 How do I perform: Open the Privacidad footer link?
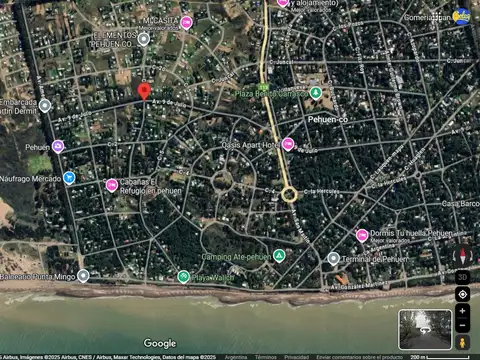(x=296, y=357)
